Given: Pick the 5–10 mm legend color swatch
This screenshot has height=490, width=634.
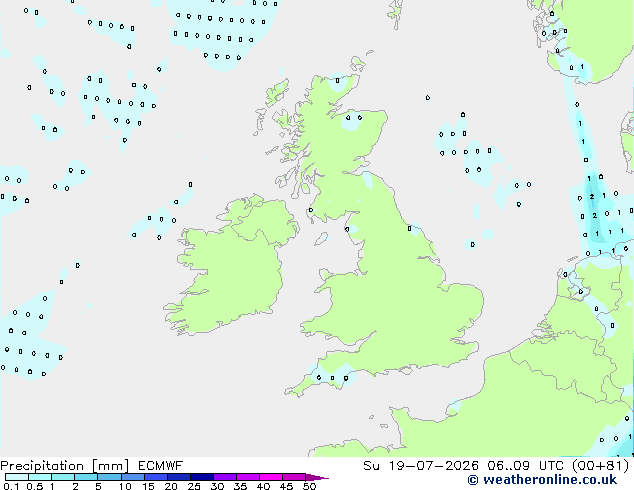Looking at the screenshot, I should pos(109,477).
